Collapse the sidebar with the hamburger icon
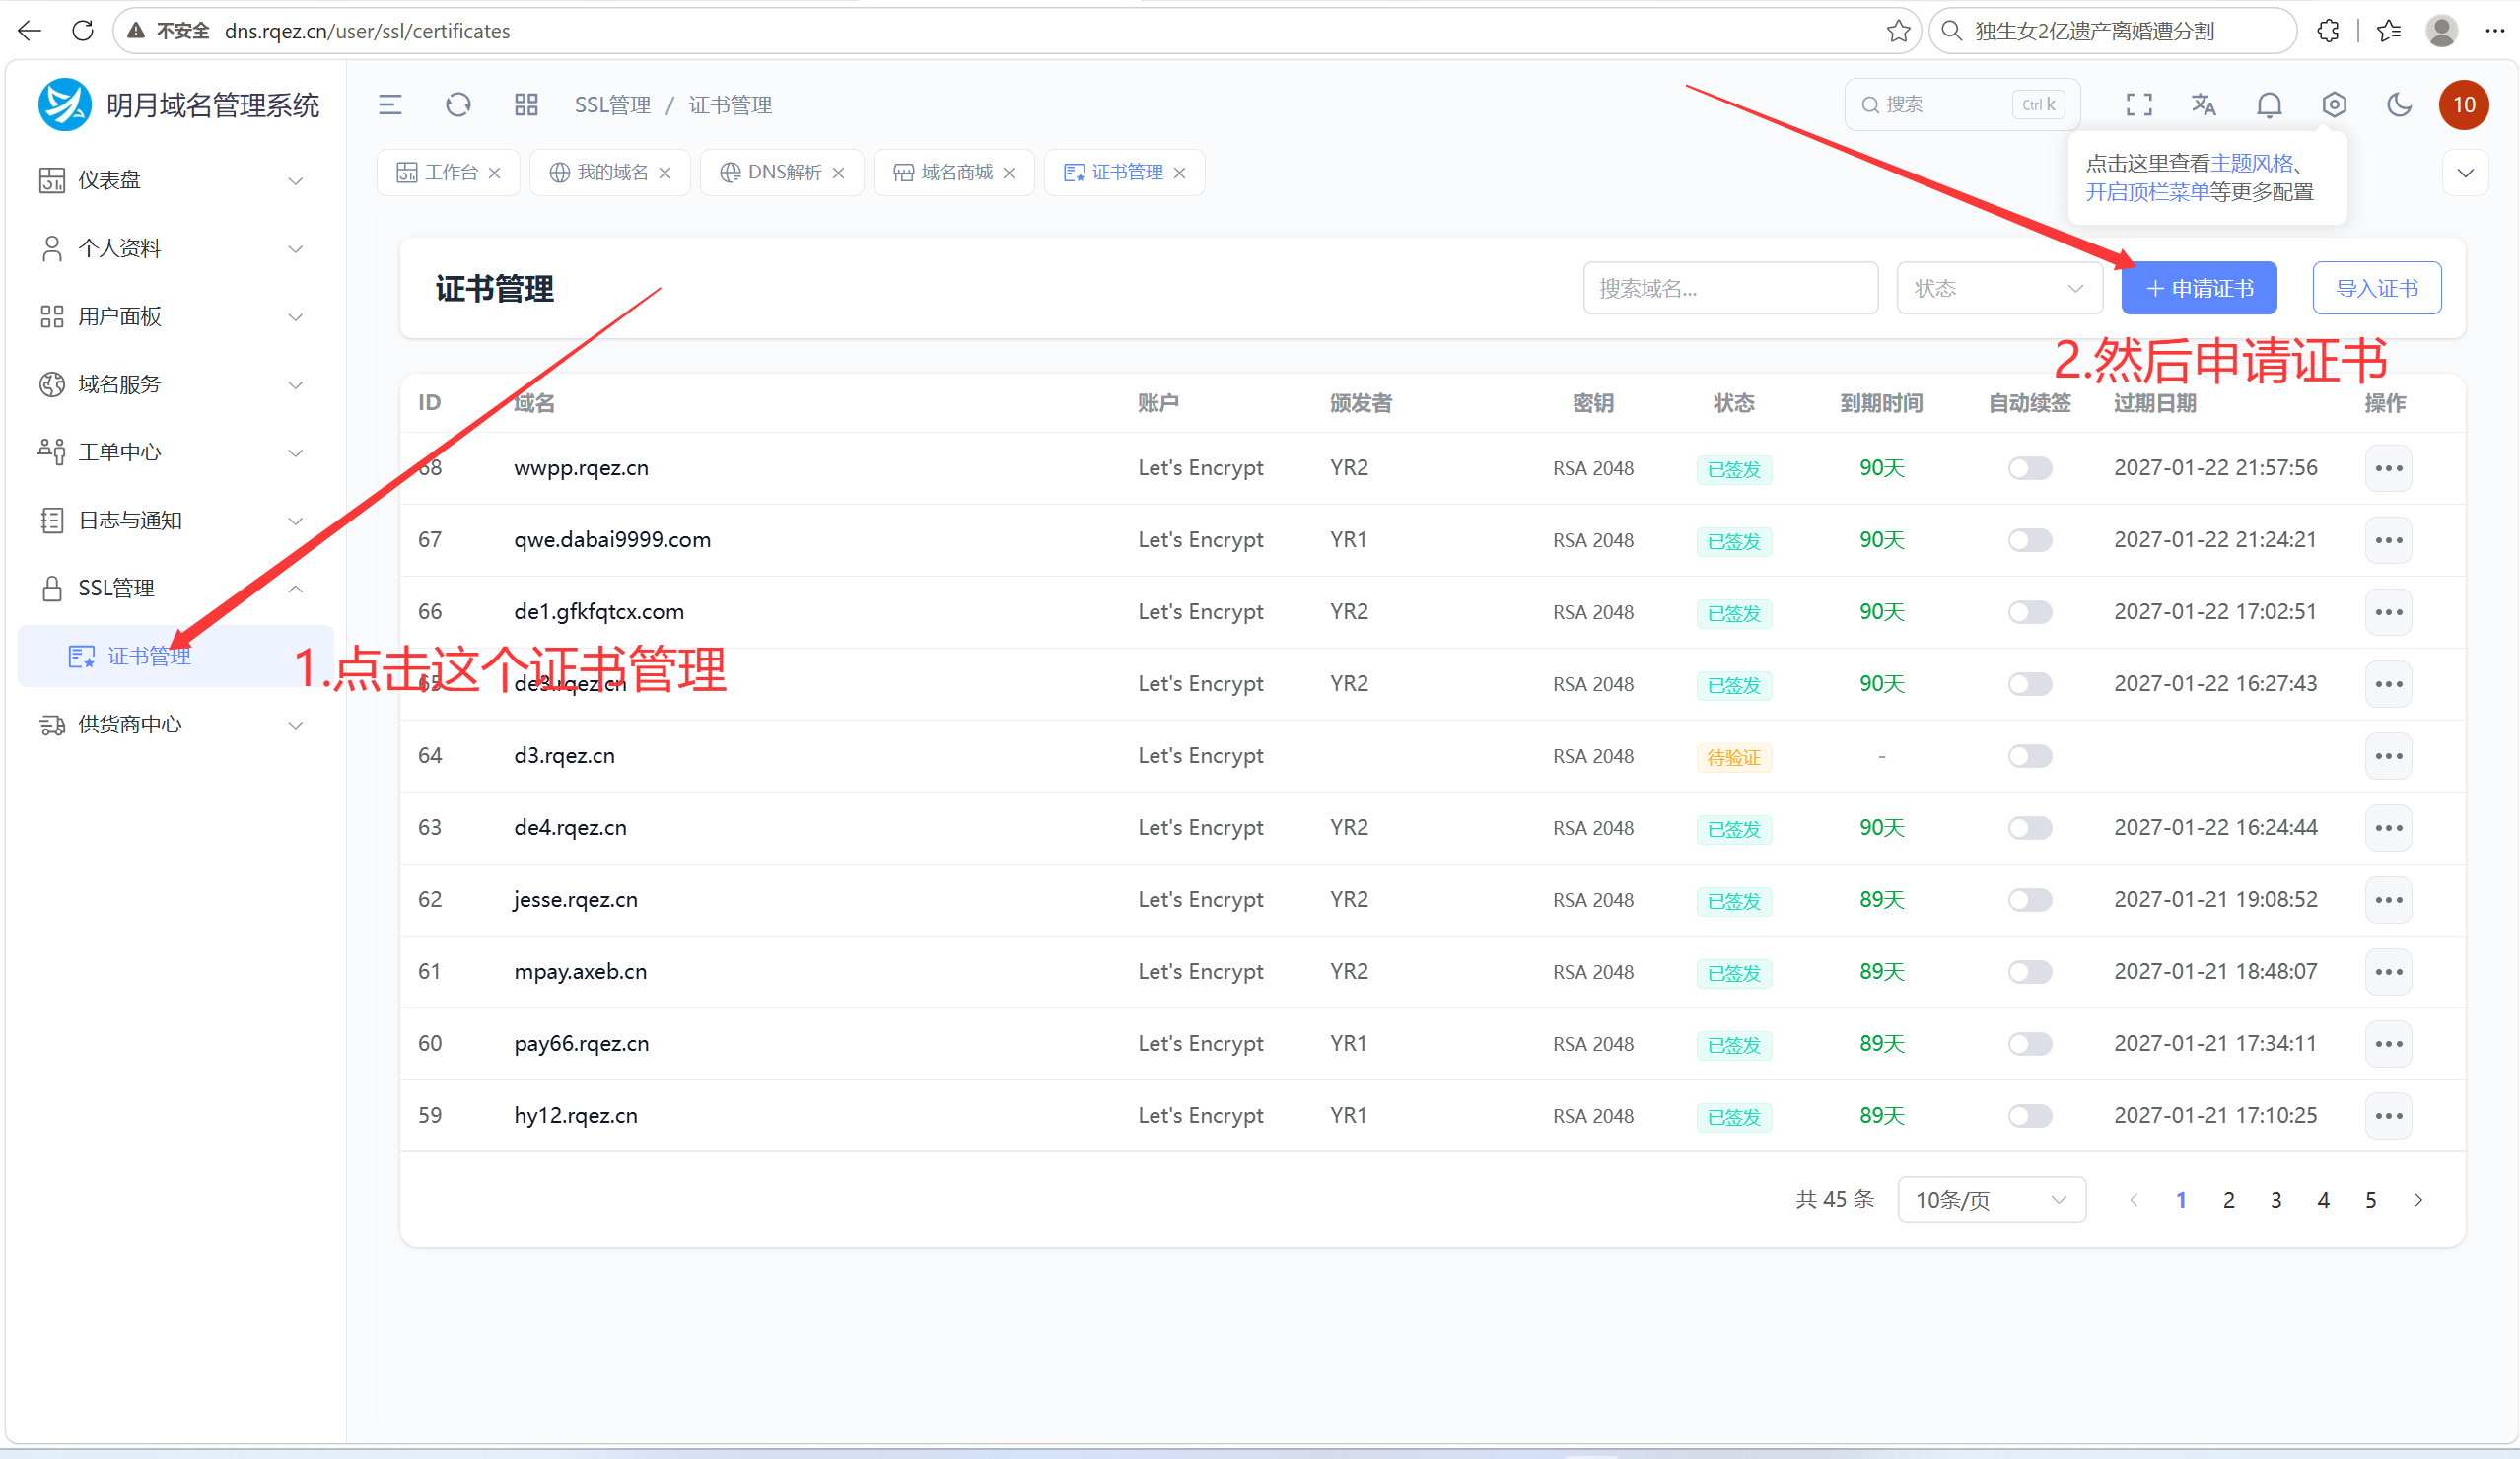The image size is (2520, 1459). tap(390, 105)
